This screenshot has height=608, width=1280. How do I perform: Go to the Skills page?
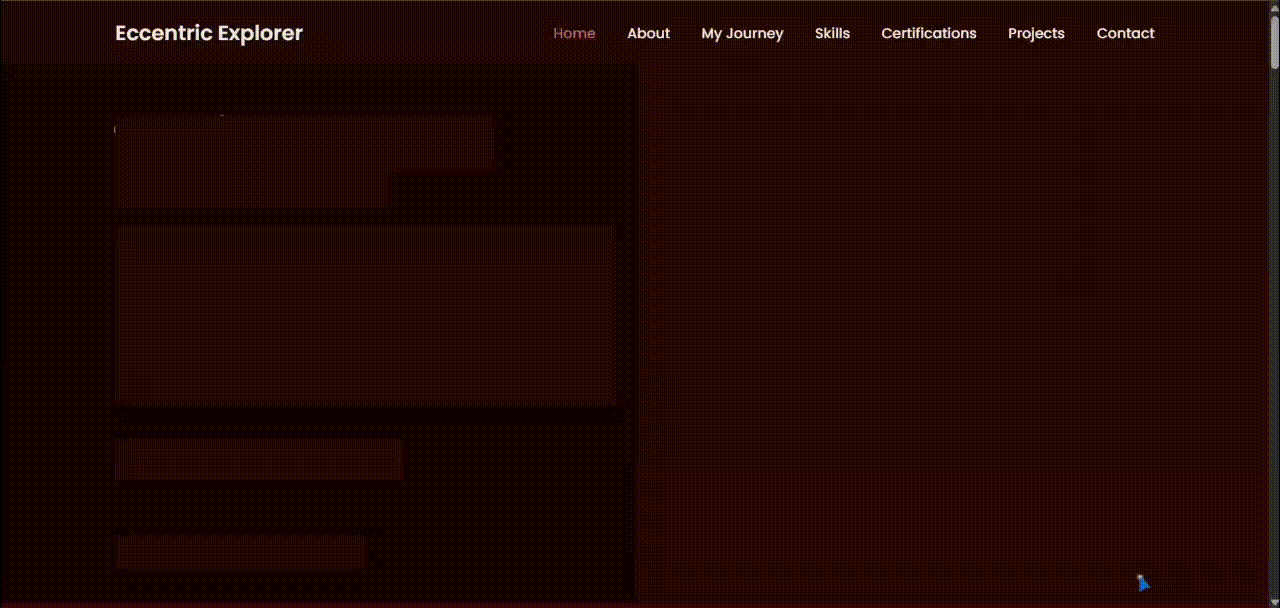pos(832,33)
